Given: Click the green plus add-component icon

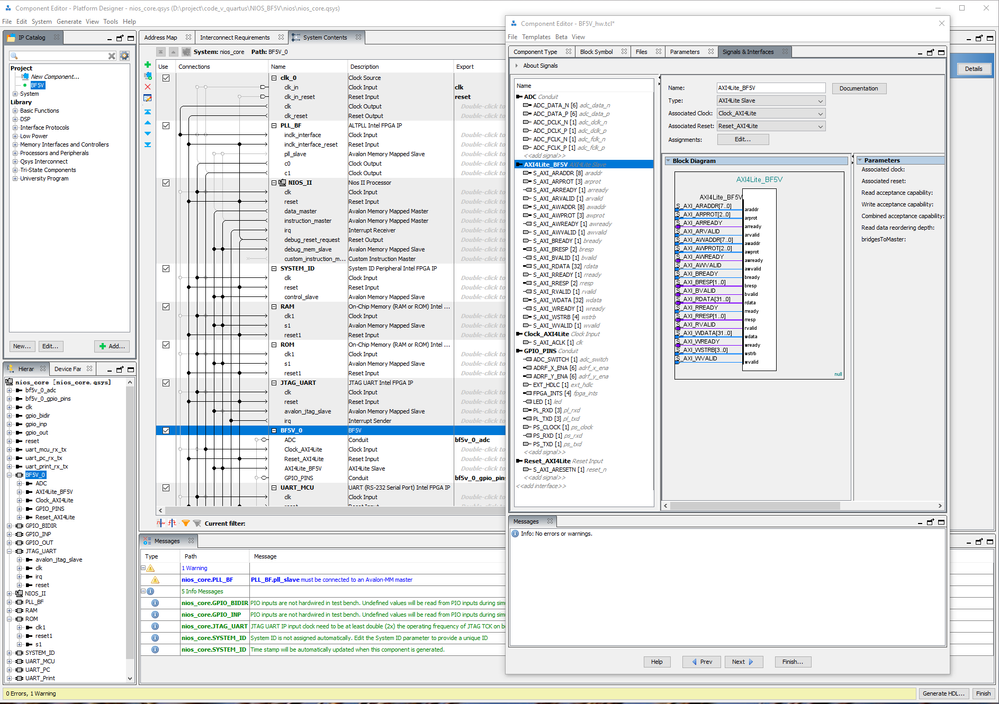Looking at the screenshot, I should pos(148,65).
